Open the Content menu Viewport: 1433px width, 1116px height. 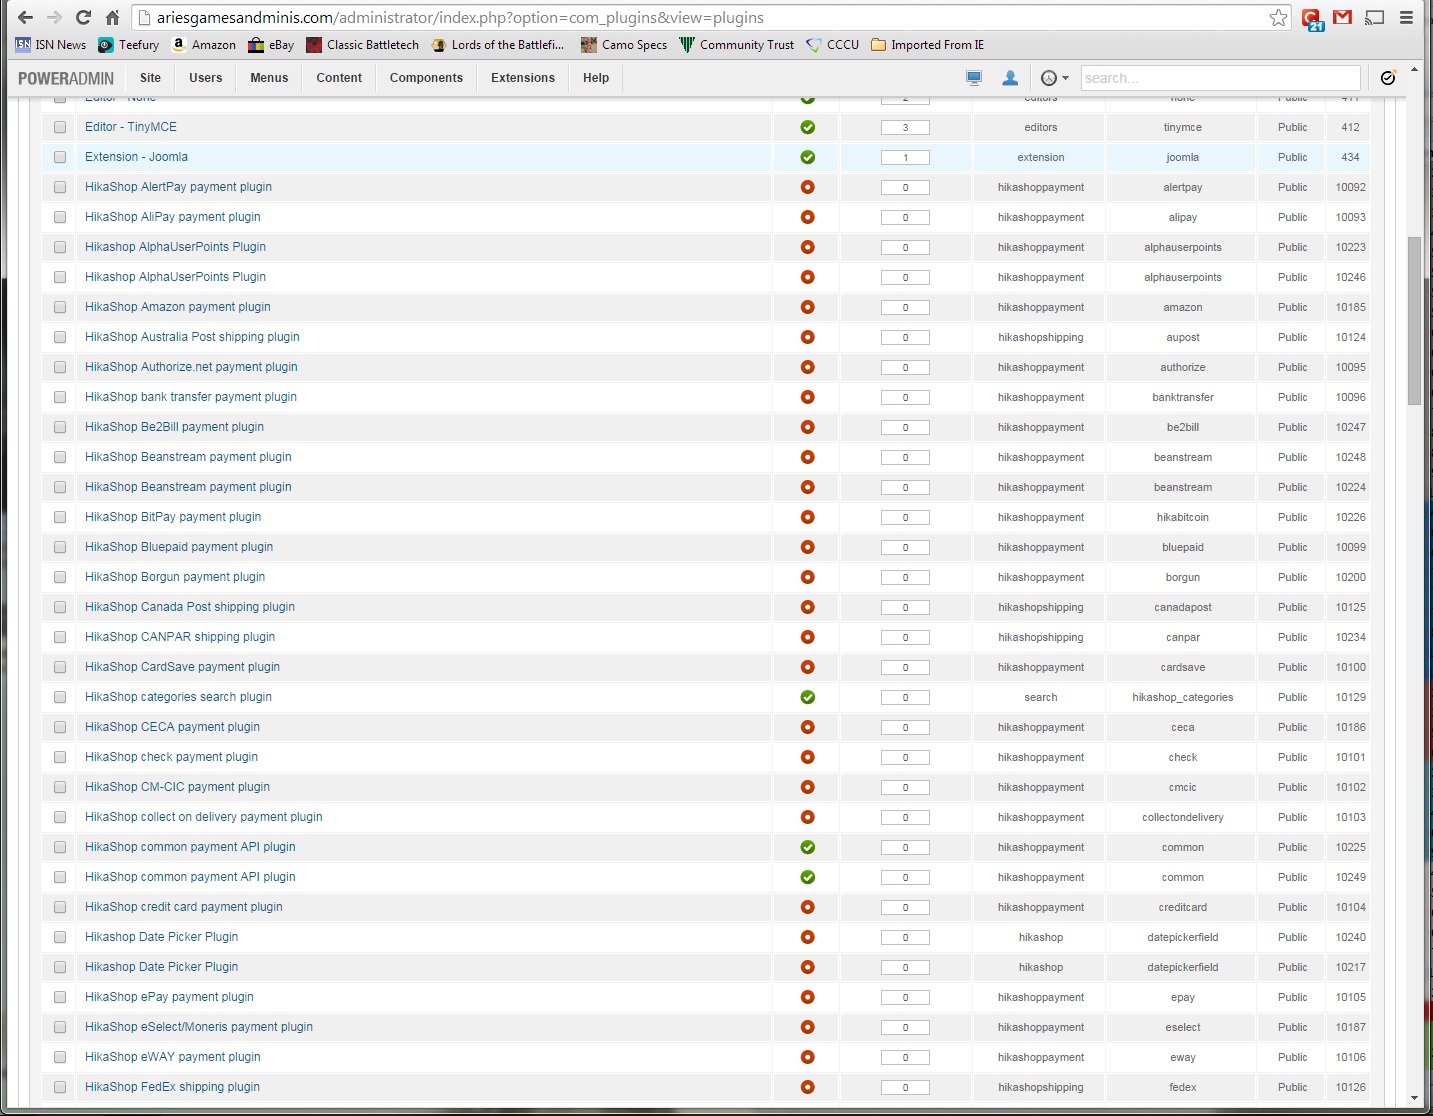(339, 78)
